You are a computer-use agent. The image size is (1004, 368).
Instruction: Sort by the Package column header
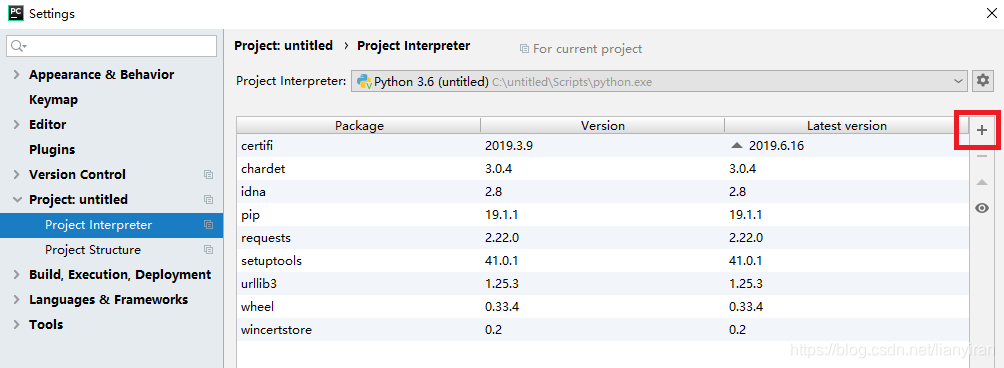pyautogui.click(x=359, y=125)
